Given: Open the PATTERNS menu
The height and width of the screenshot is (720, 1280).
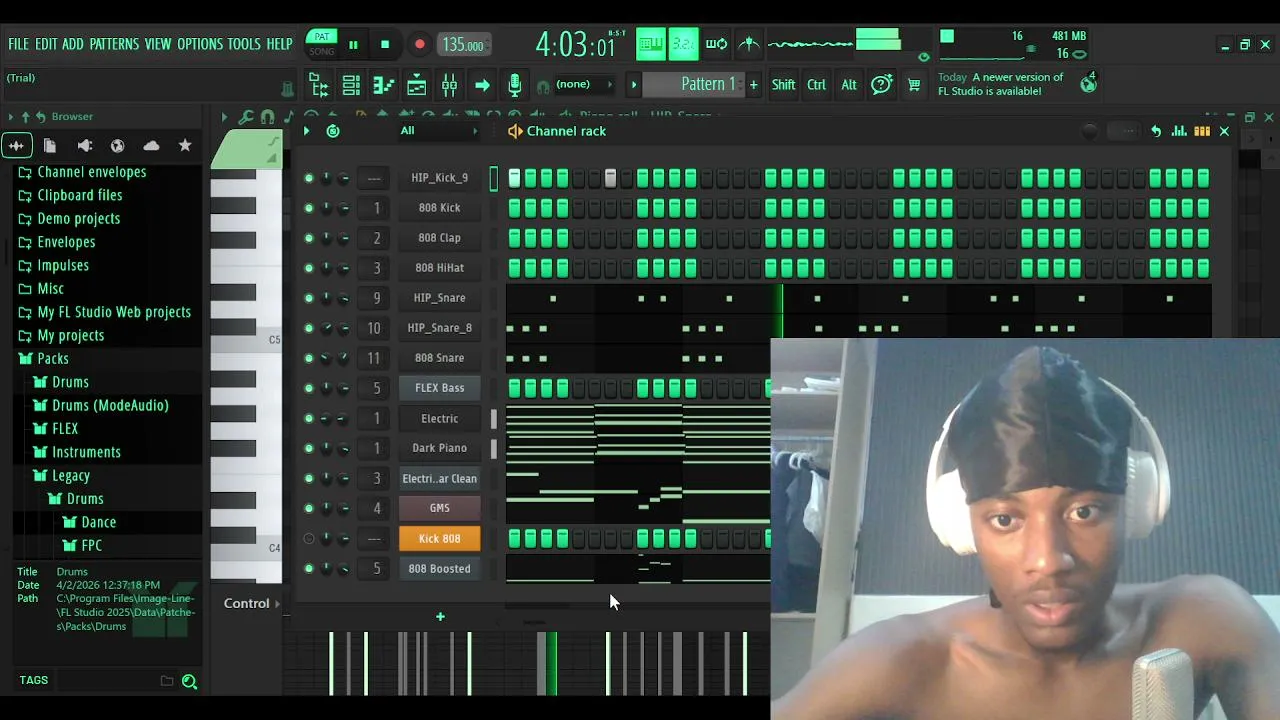Looking at the screenshot, I should [x=114, y=44].
